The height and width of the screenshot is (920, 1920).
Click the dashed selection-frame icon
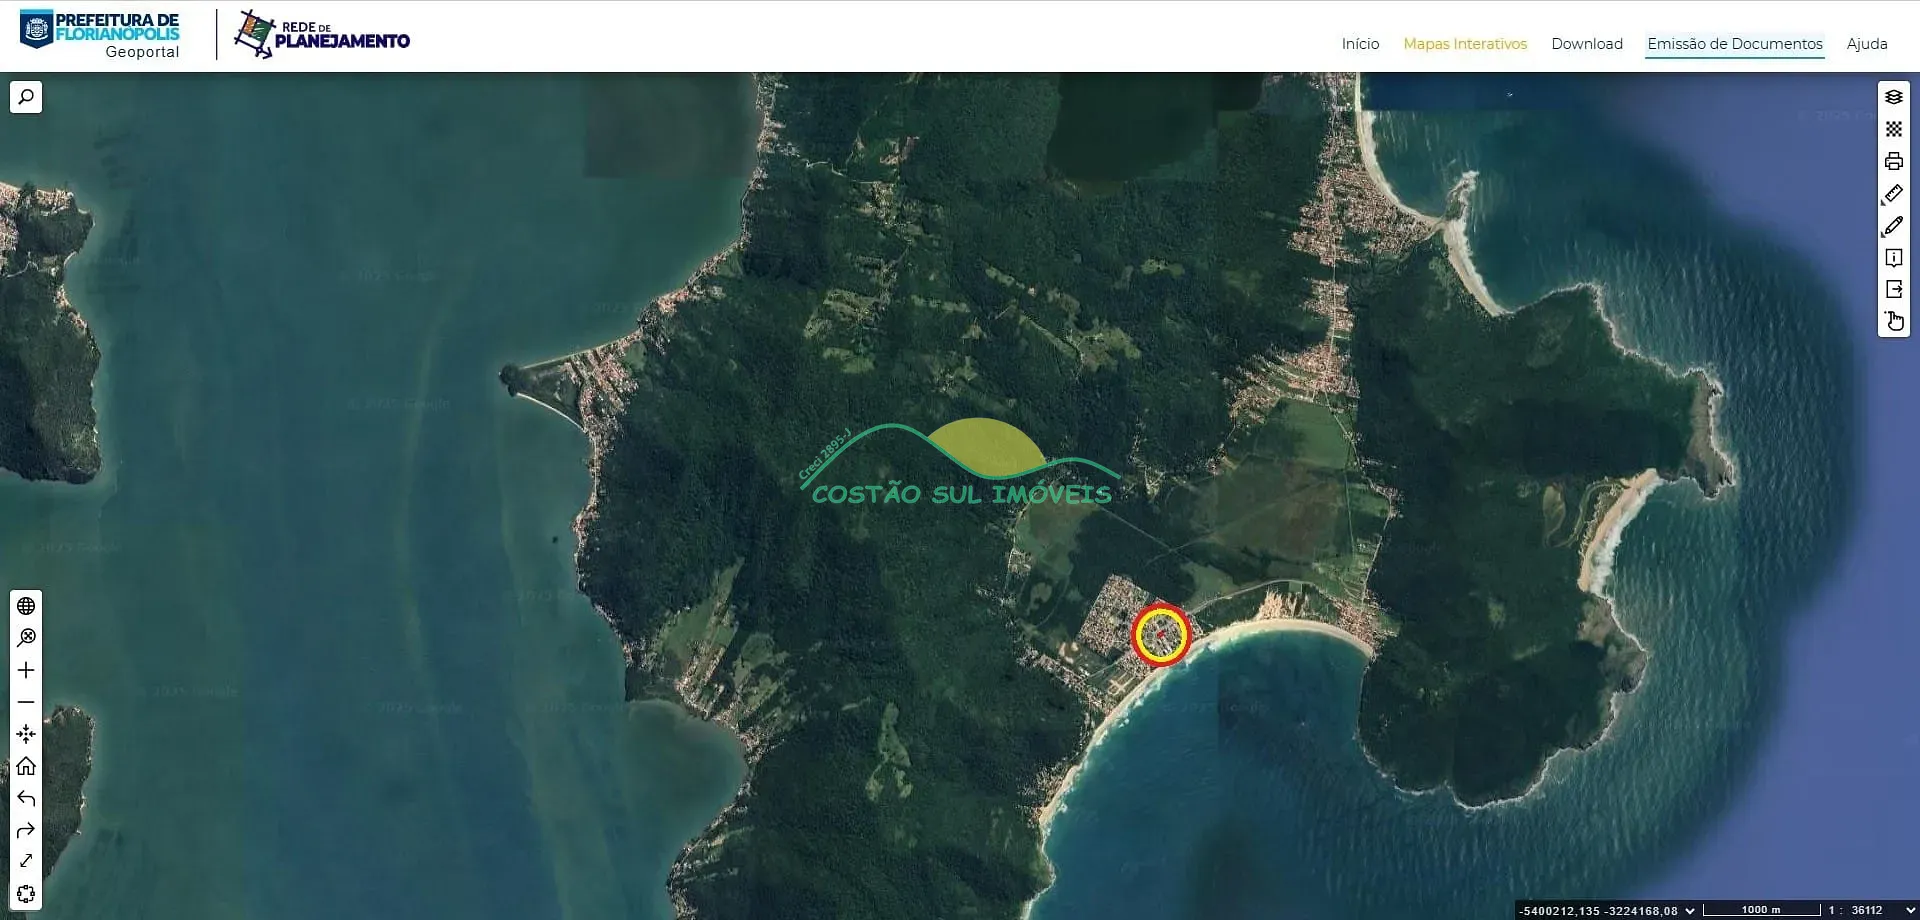click(26, 893)
